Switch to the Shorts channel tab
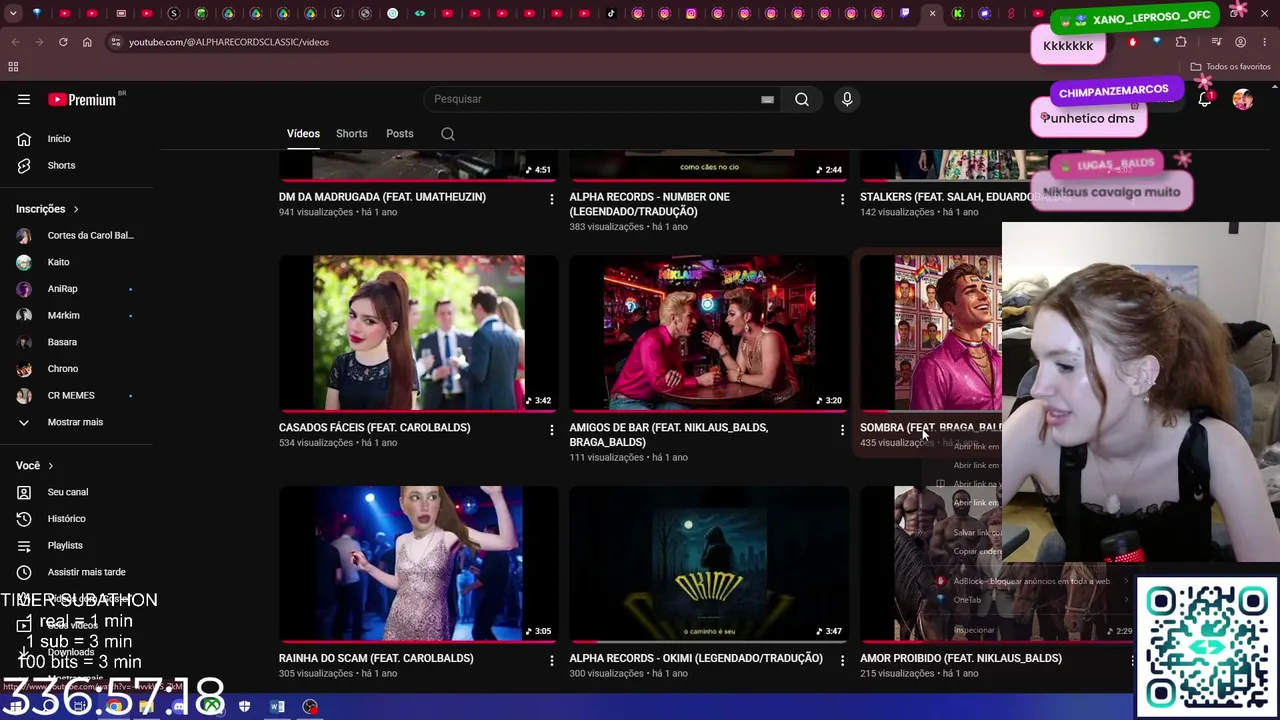 click(352, 134)
